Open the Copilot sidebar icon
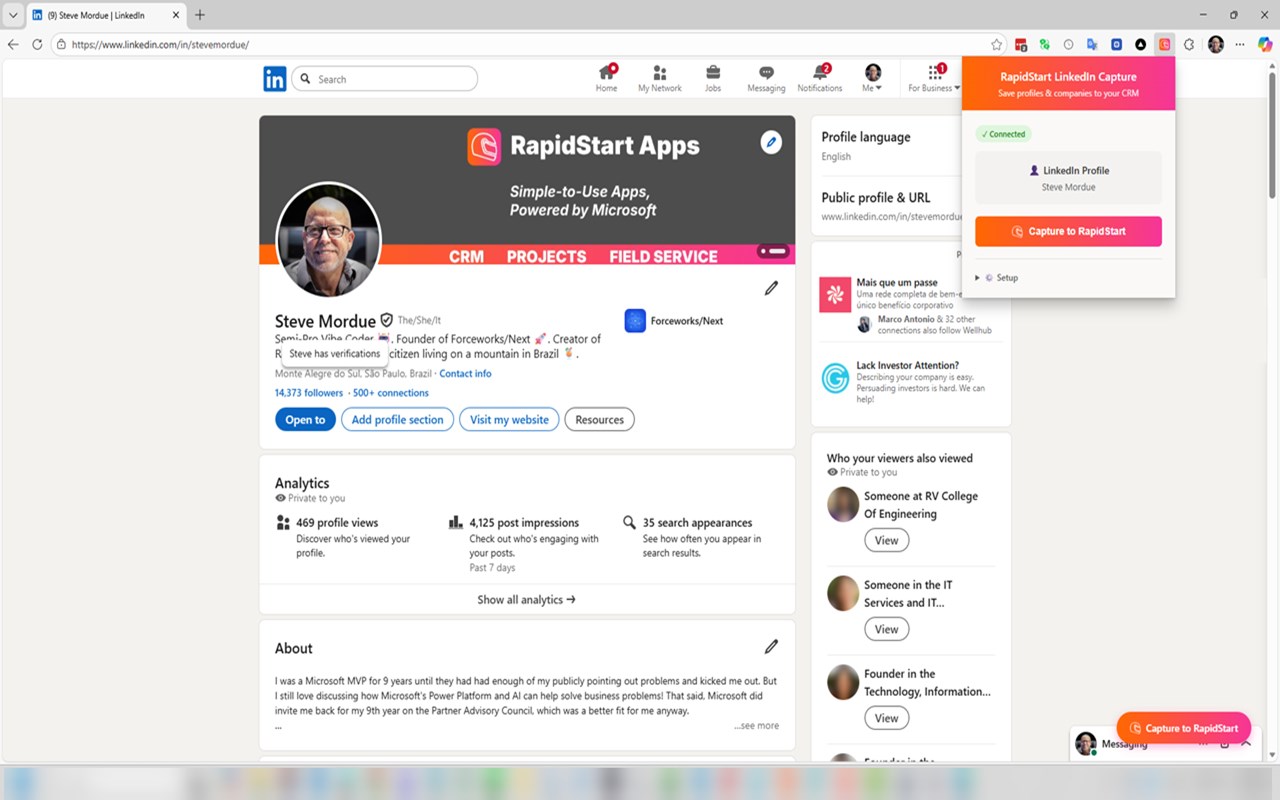1280x800 pixels. pos(1265,44)
